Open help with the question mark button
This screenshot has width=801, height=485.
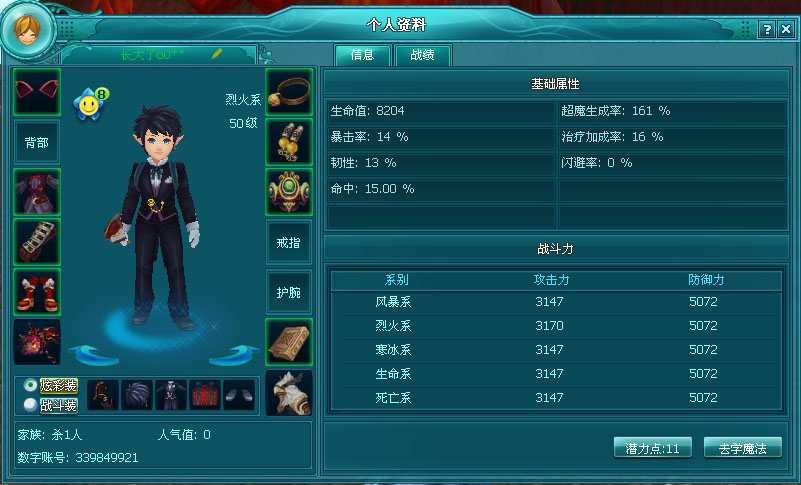click(766, 30)
